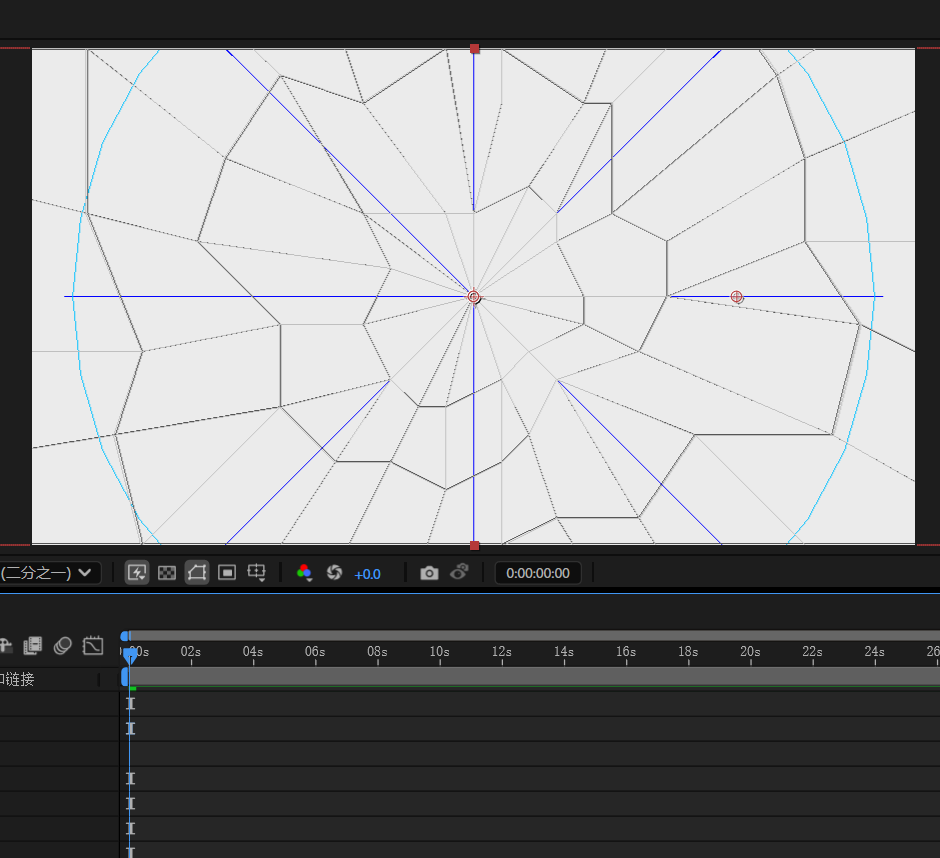
Task: Click the 链接 column header
Action: point(18,679)
